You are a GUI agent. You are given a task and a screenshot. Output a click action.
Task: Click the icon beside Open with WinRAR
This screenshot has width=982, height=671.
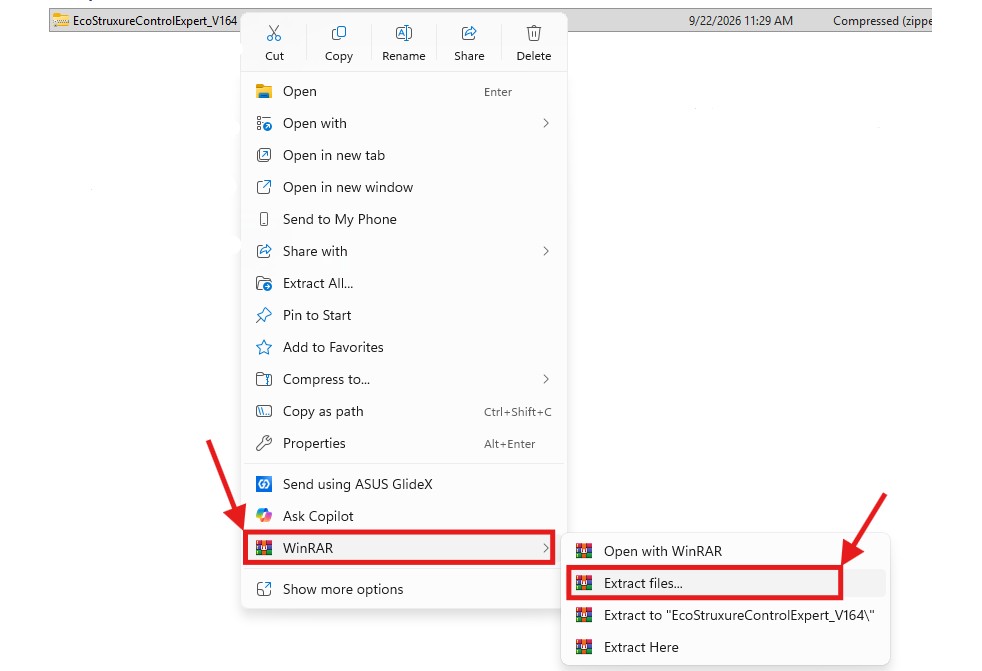coord(584,551)
